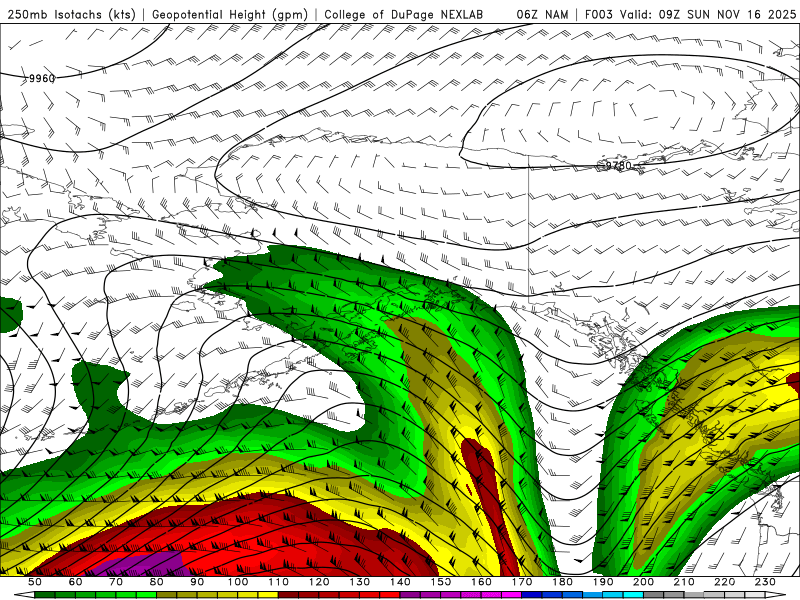
Task: Click the 90 value on the color scale
Action: coord(197,582)
